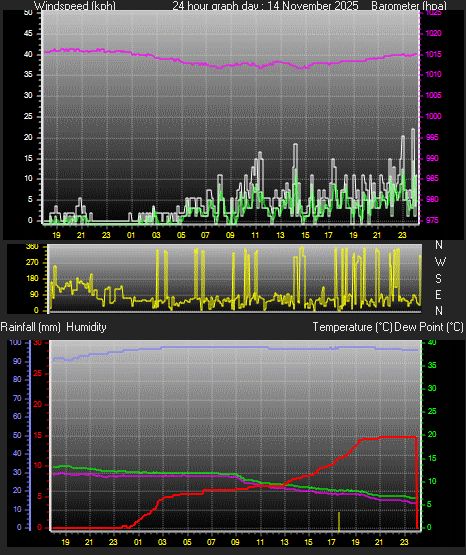Click the 1005 value on barometer axis
The image size is (466, 555).
click(x=433, y=95)
